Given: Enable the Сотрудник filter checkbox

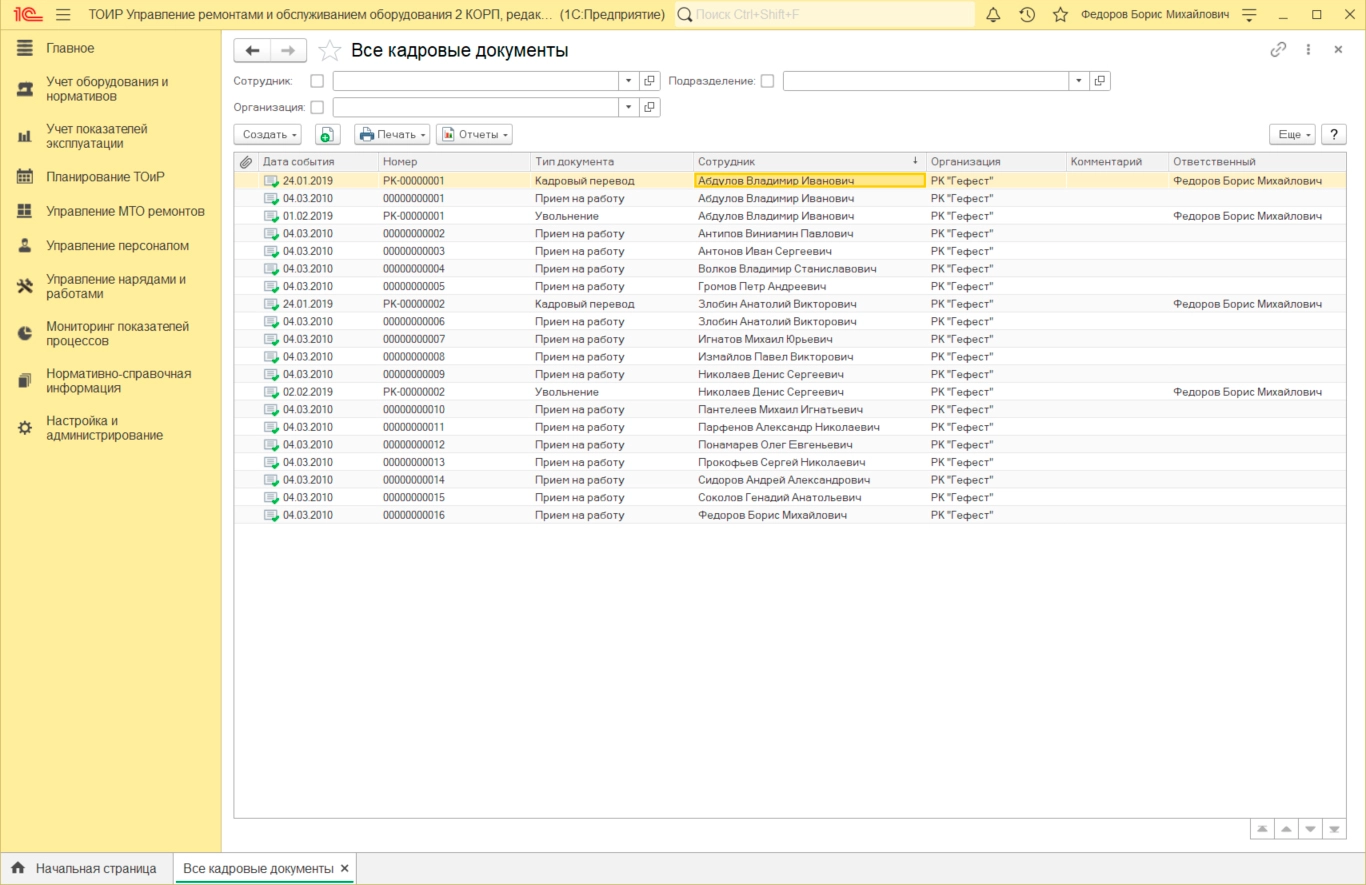Looking at the screenshot, I should (317, 81).
